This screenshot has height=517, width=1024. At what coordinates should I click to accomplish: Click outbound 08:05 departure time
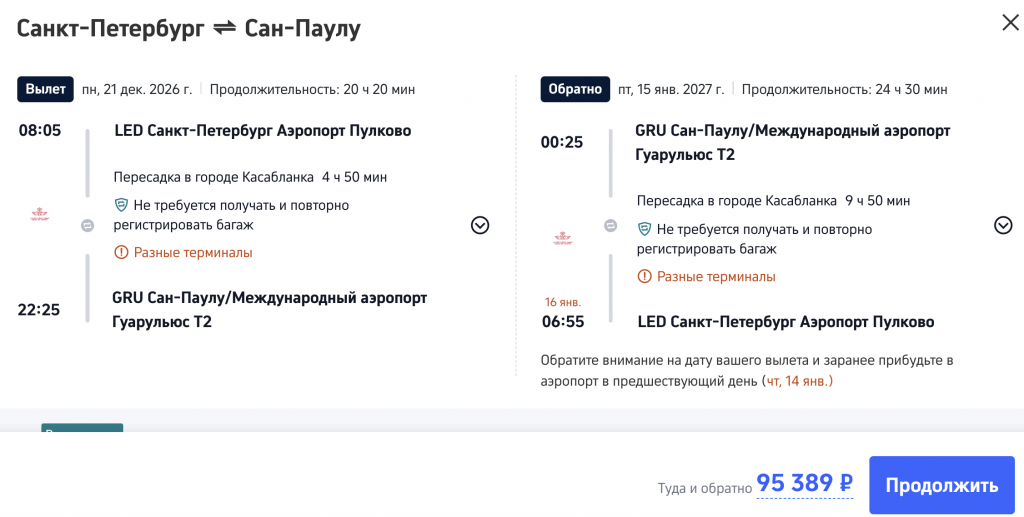pyautogui.click(x=39, y=131)
